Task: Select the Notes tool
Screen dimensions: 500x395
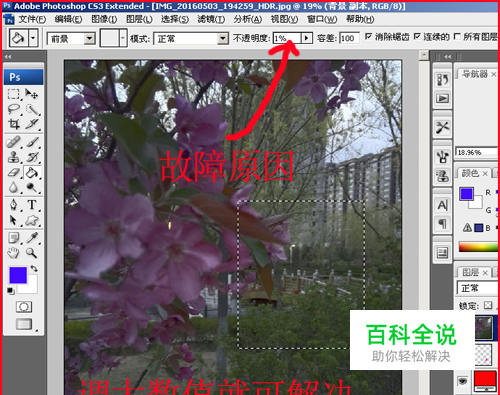Action: click(14, 238)
